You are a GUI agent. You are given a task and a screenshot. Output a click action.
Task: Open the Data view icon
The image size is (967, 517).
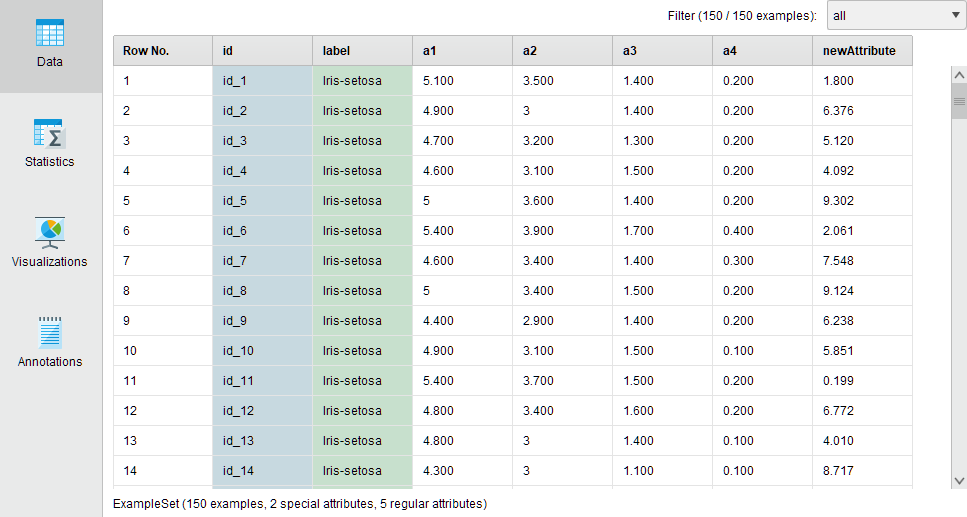click(x=50, y=34)
